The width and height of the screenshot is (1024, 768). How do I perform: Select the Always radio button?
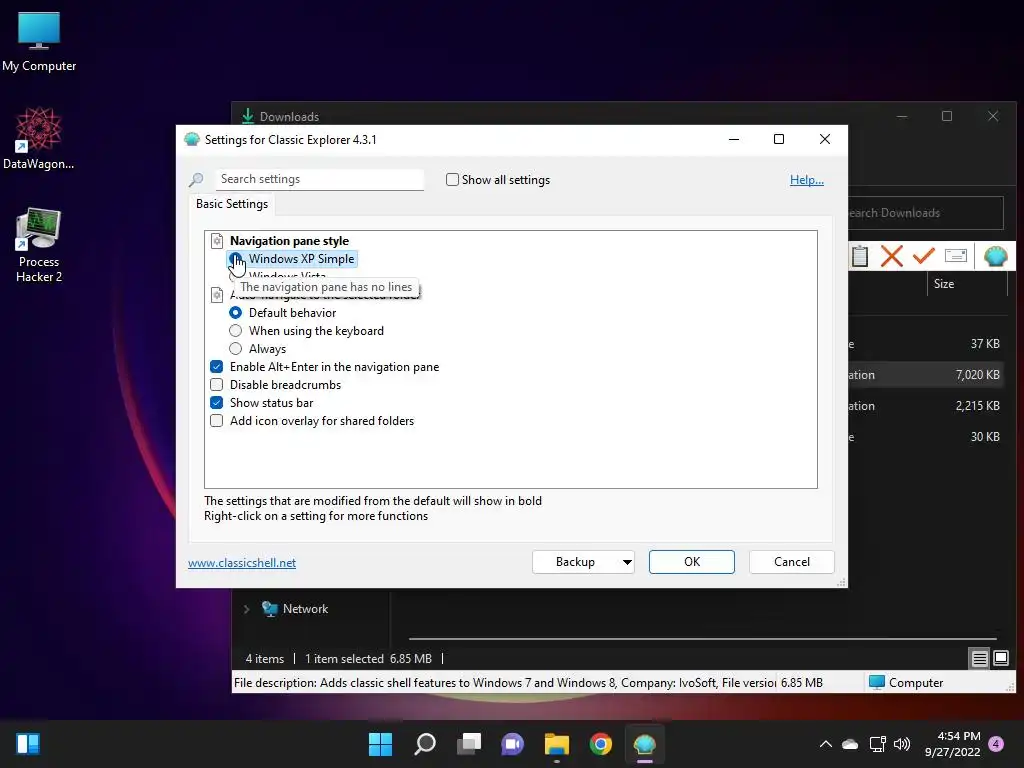(x=236, y=349)
